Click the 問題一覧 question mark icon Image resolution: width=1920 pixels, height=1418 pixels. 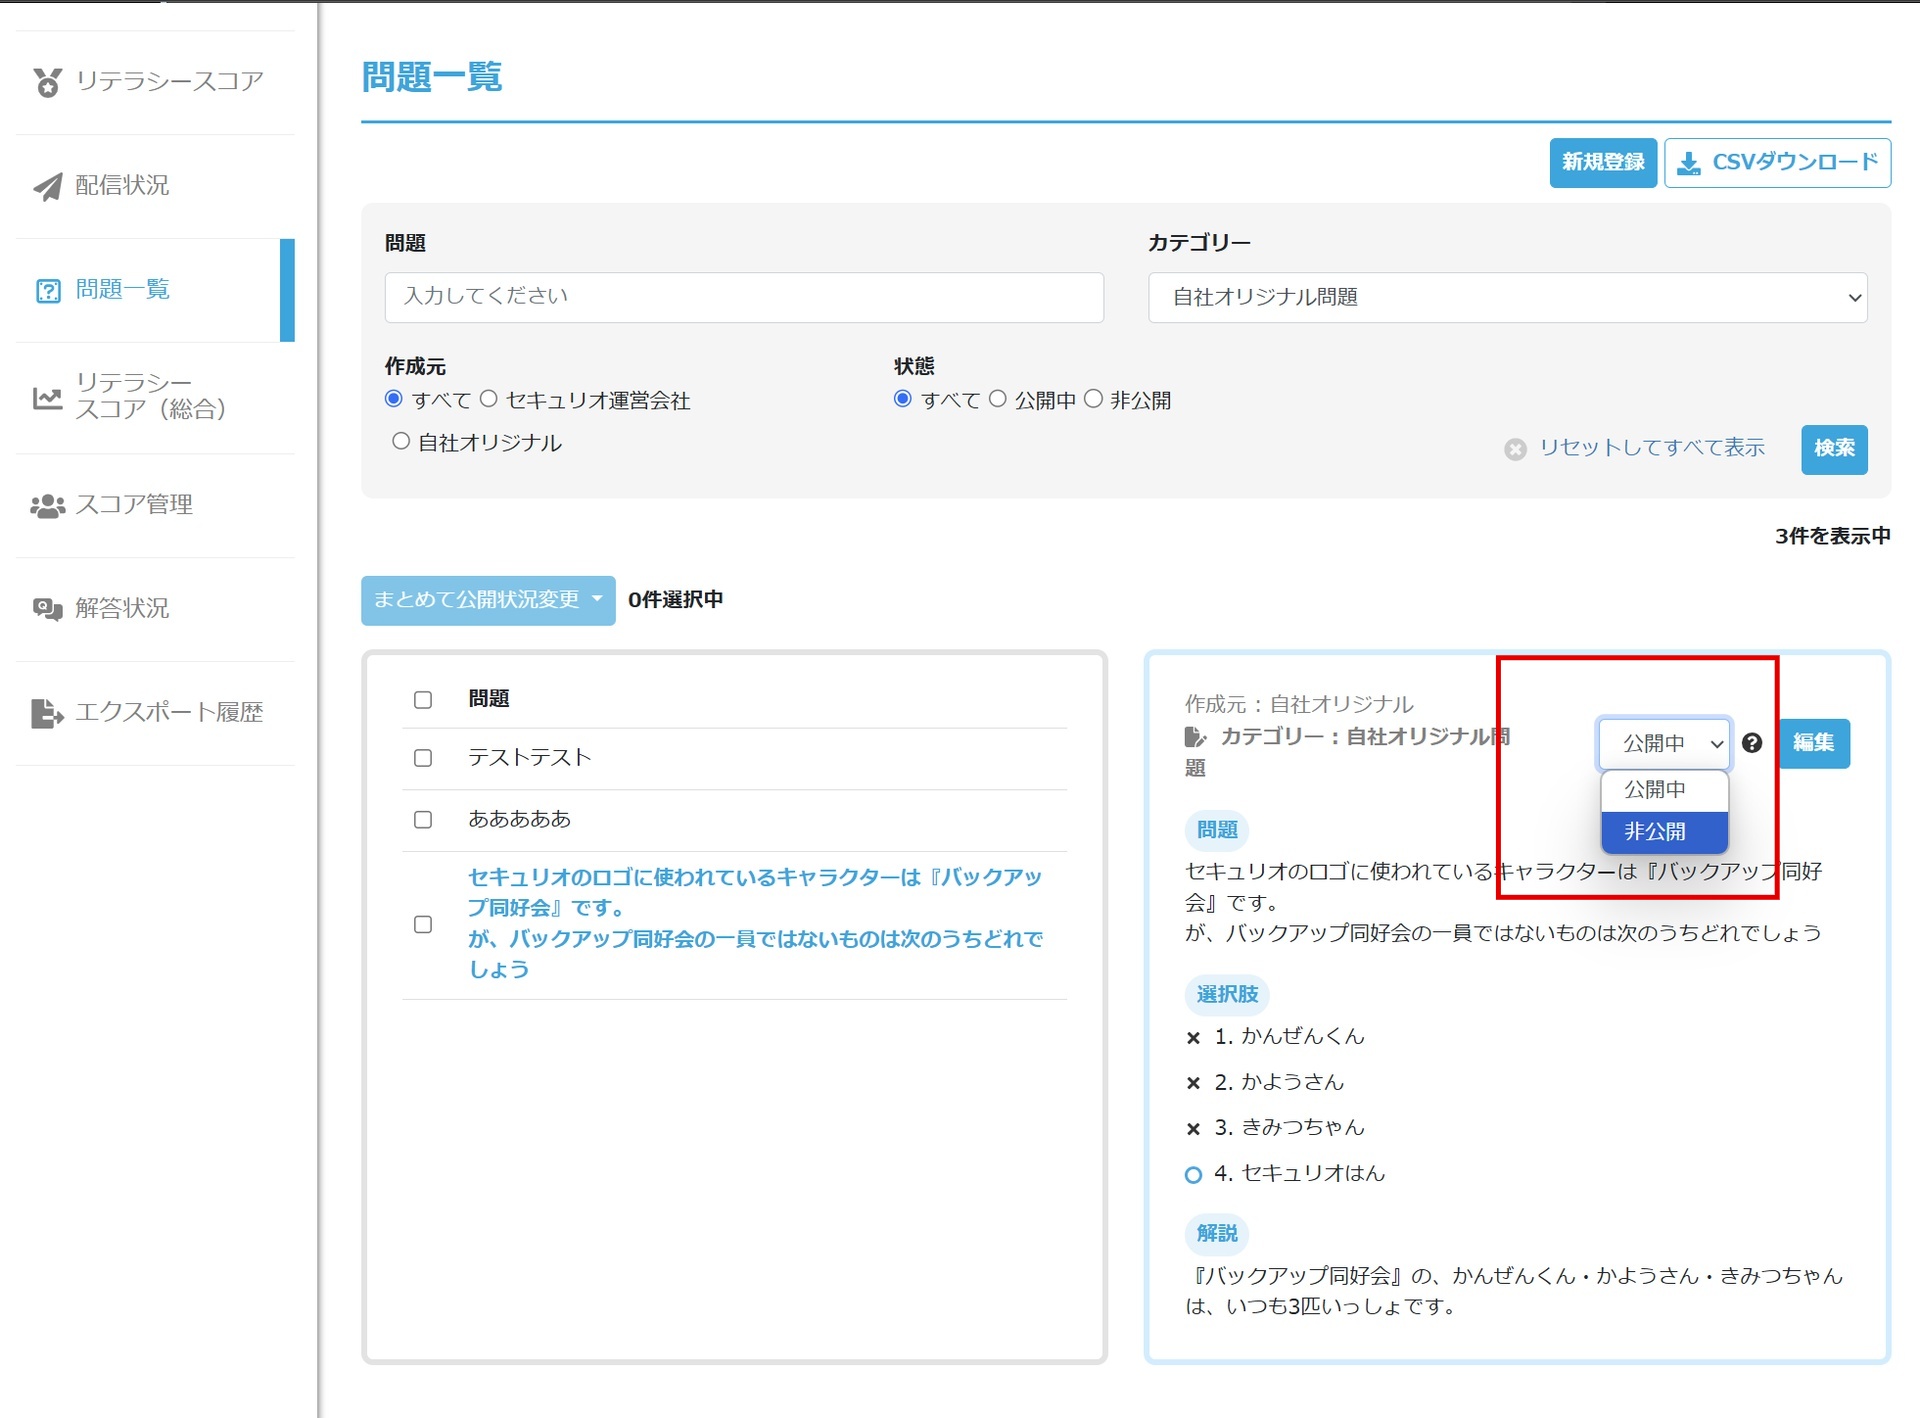(48, 290)
